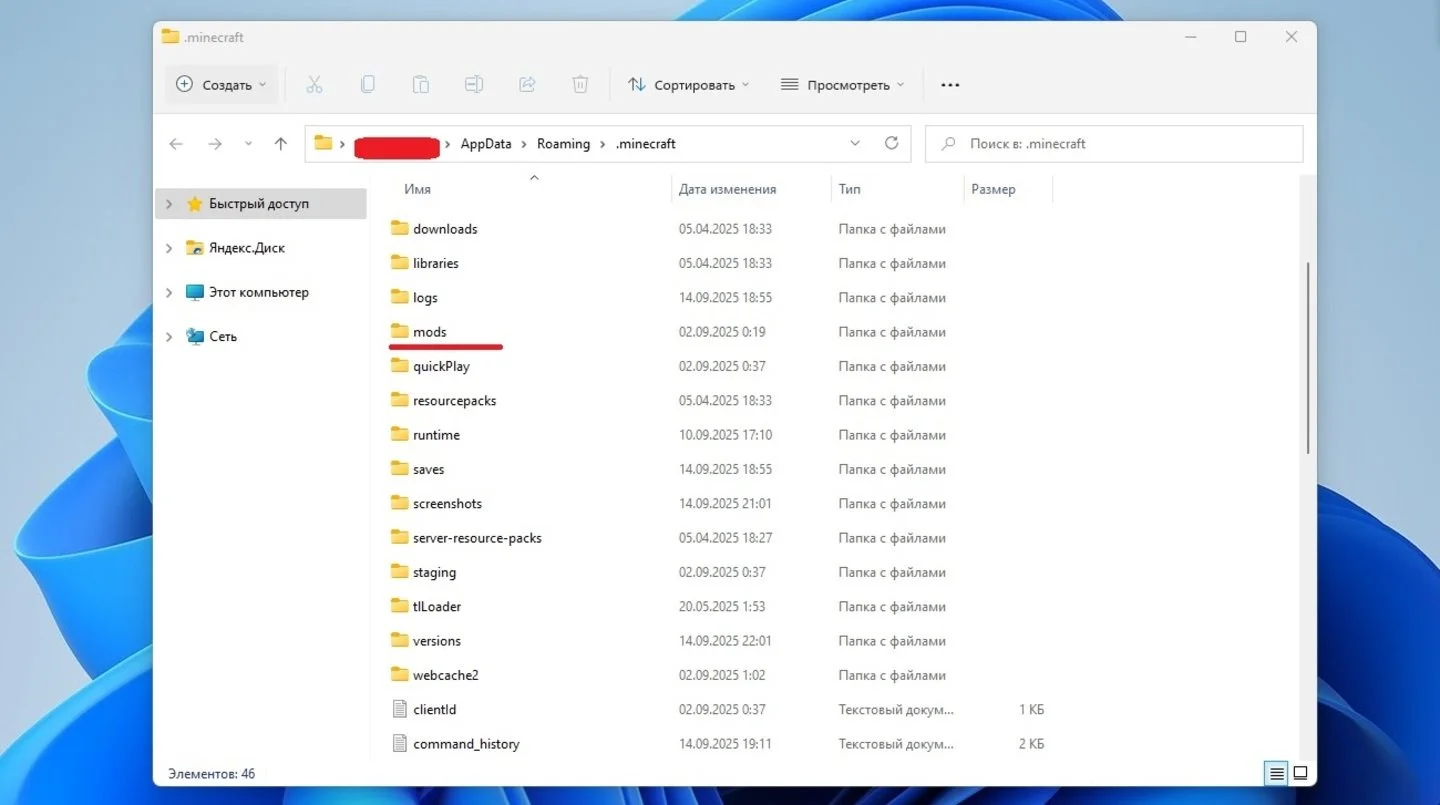Screen dimensions: 1440x805
Task: Switch to details view in status bar
Action: 1277,773
